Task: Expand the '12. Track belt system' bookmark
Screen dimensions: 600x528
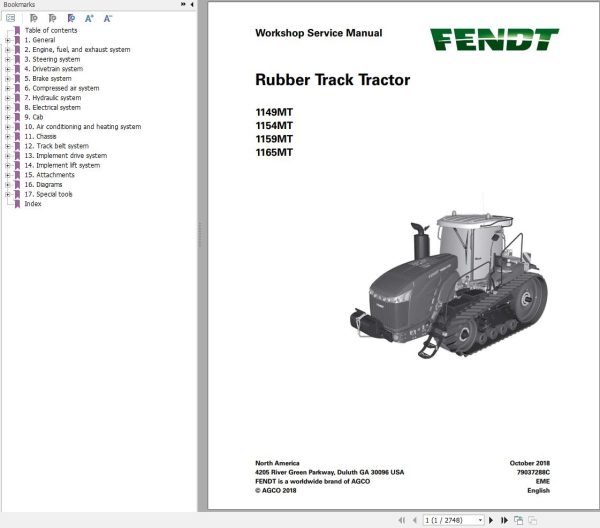Action: (x=8, y=146)
